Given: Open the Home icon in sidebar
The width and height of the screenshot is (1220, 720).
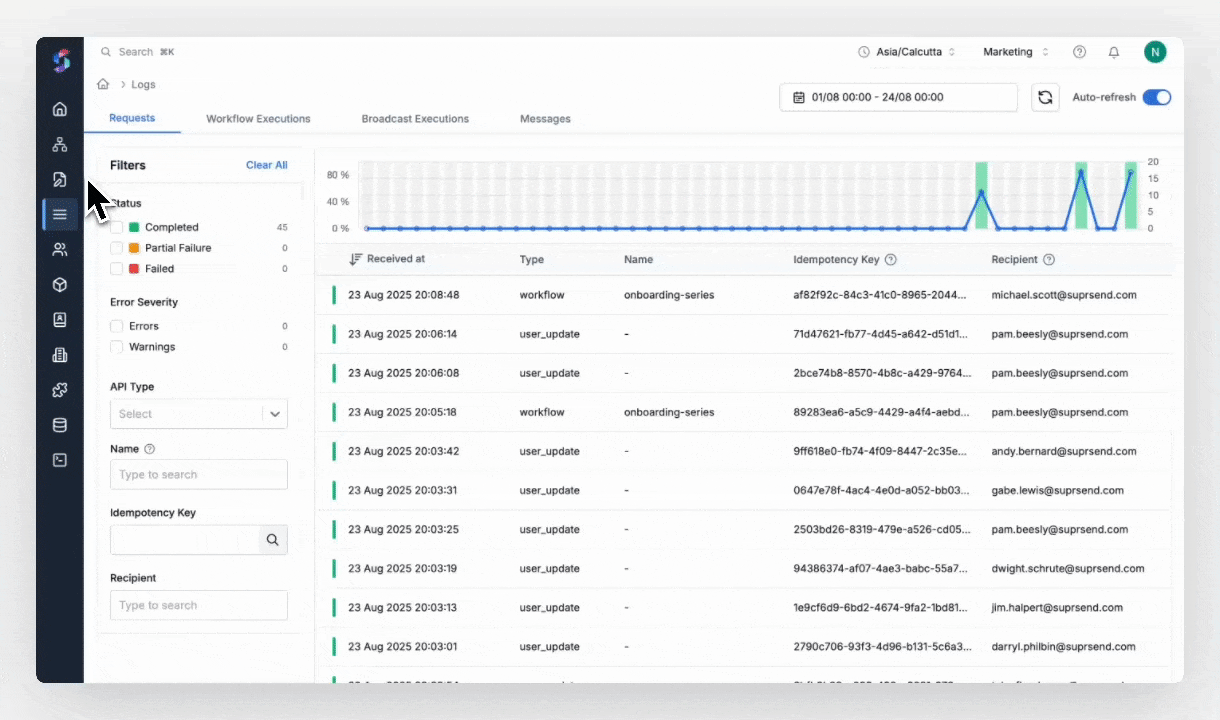Looking at the screenshot, I should pos(60,109).
